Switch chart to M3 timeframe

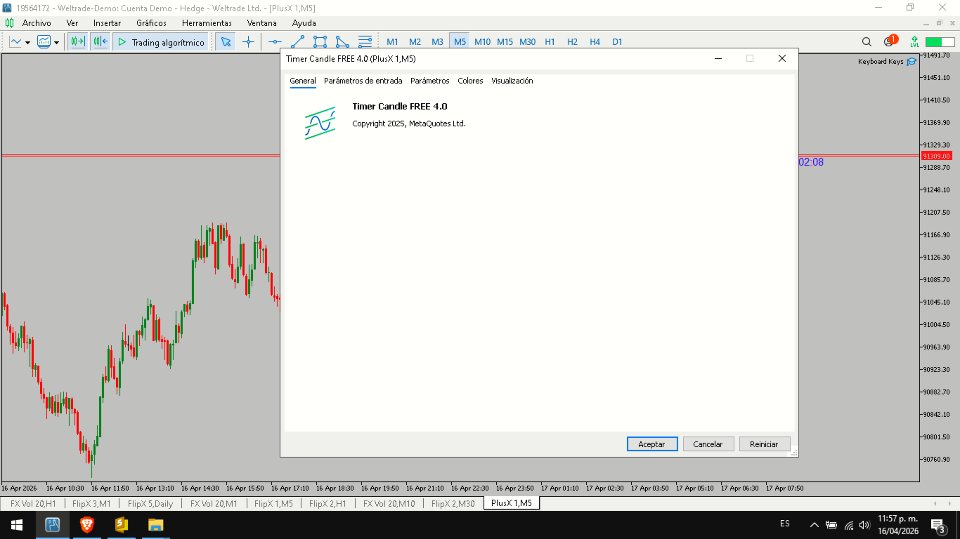coord(437,42)
